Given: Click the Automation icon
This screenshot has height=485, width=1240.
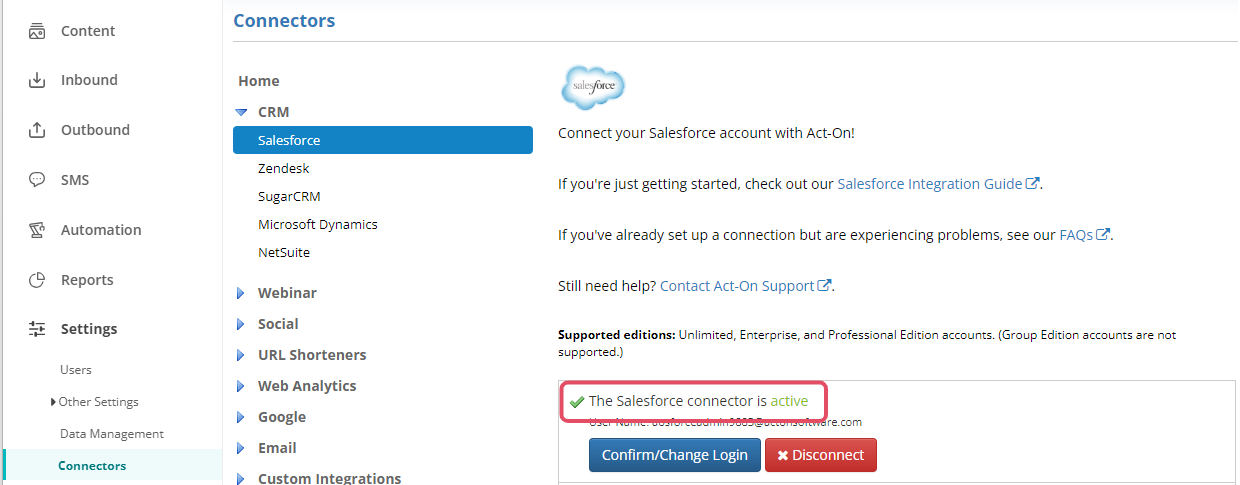Looking at the screenshot, I should (x=37, y=230).
